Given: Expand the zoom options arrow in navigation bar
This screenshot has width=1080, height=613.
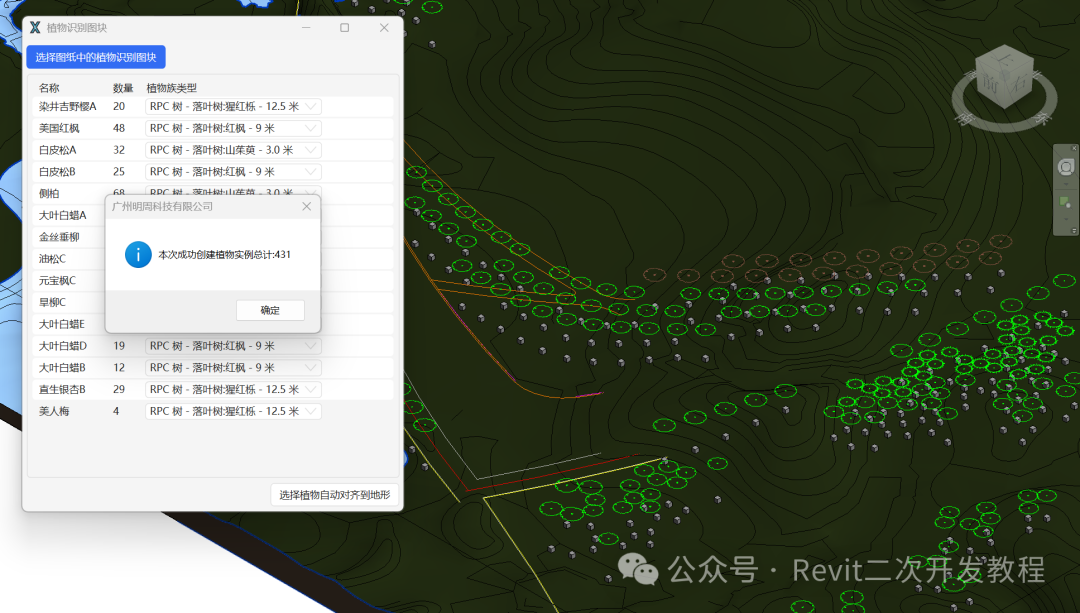Looking at the screenshot, I should 1066,219.
